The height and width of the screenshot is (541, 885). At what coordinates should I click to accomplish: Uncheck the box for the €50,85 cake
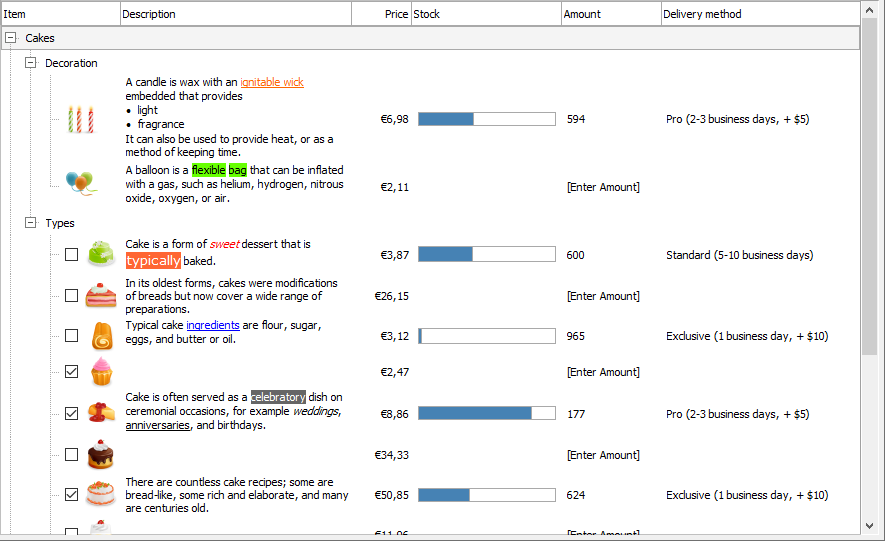(71, 495)
